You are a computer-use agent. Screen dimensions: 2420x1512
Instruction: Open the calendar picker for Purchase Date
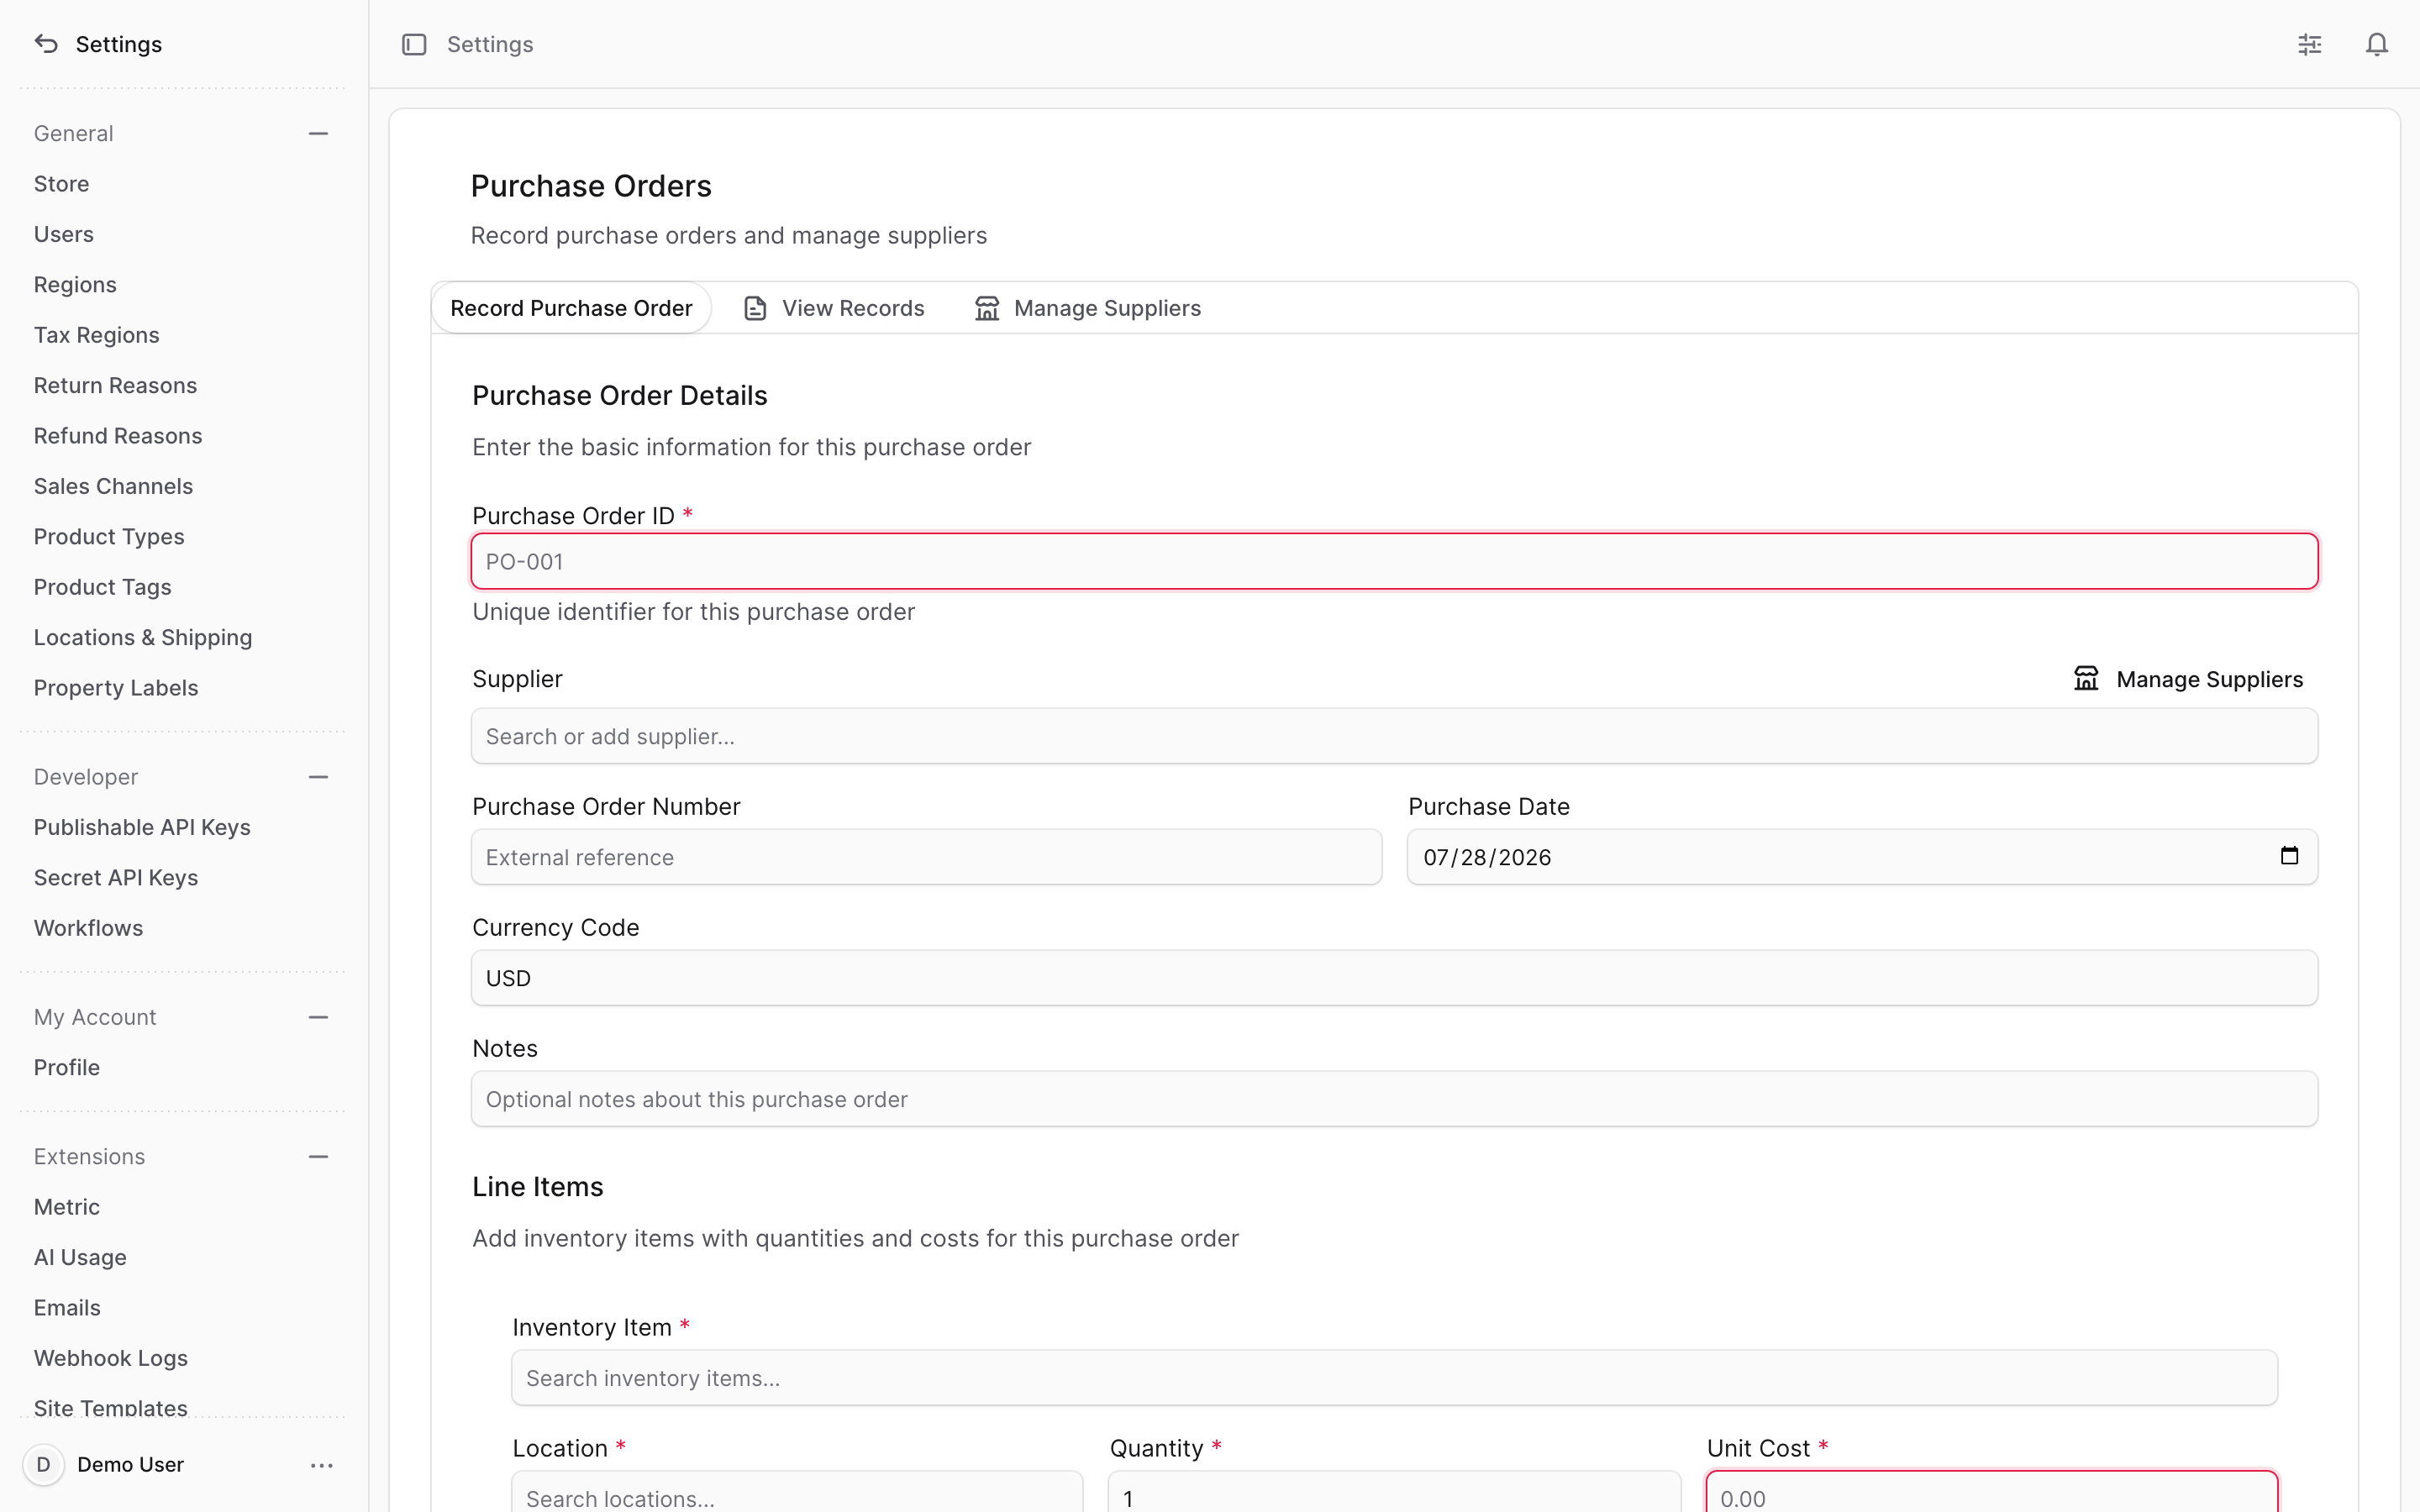coord(2289,856)
